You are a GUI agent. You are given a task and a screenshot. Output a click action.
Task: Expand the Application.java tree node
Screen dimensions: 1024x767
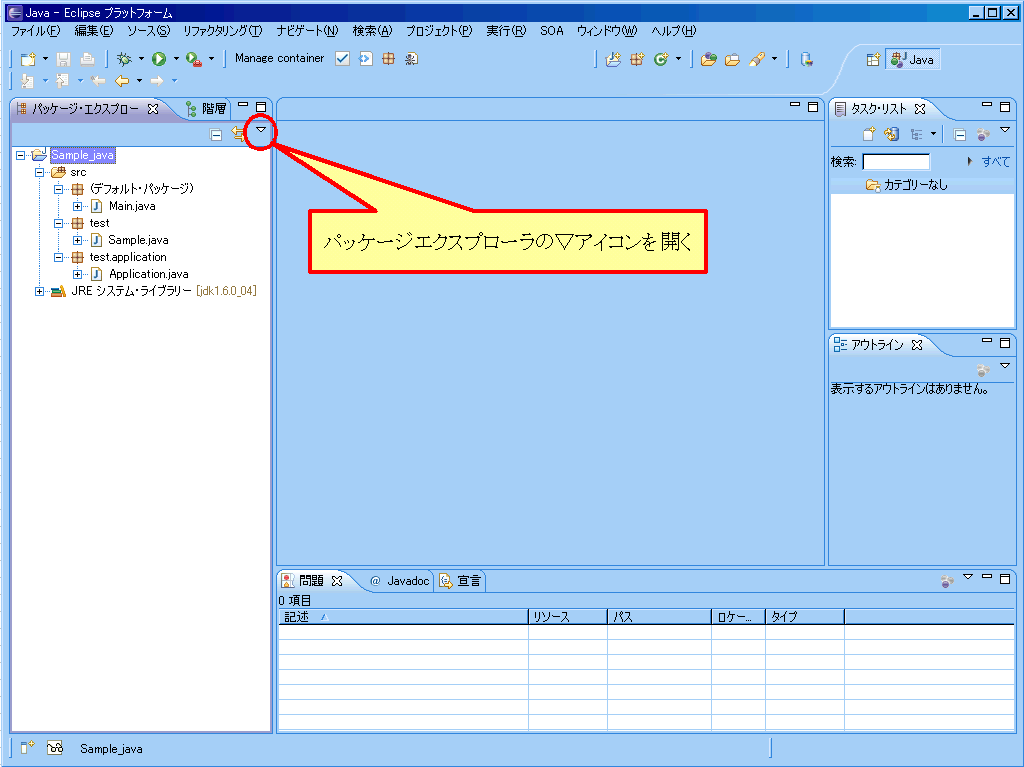(x=77, y=274)
